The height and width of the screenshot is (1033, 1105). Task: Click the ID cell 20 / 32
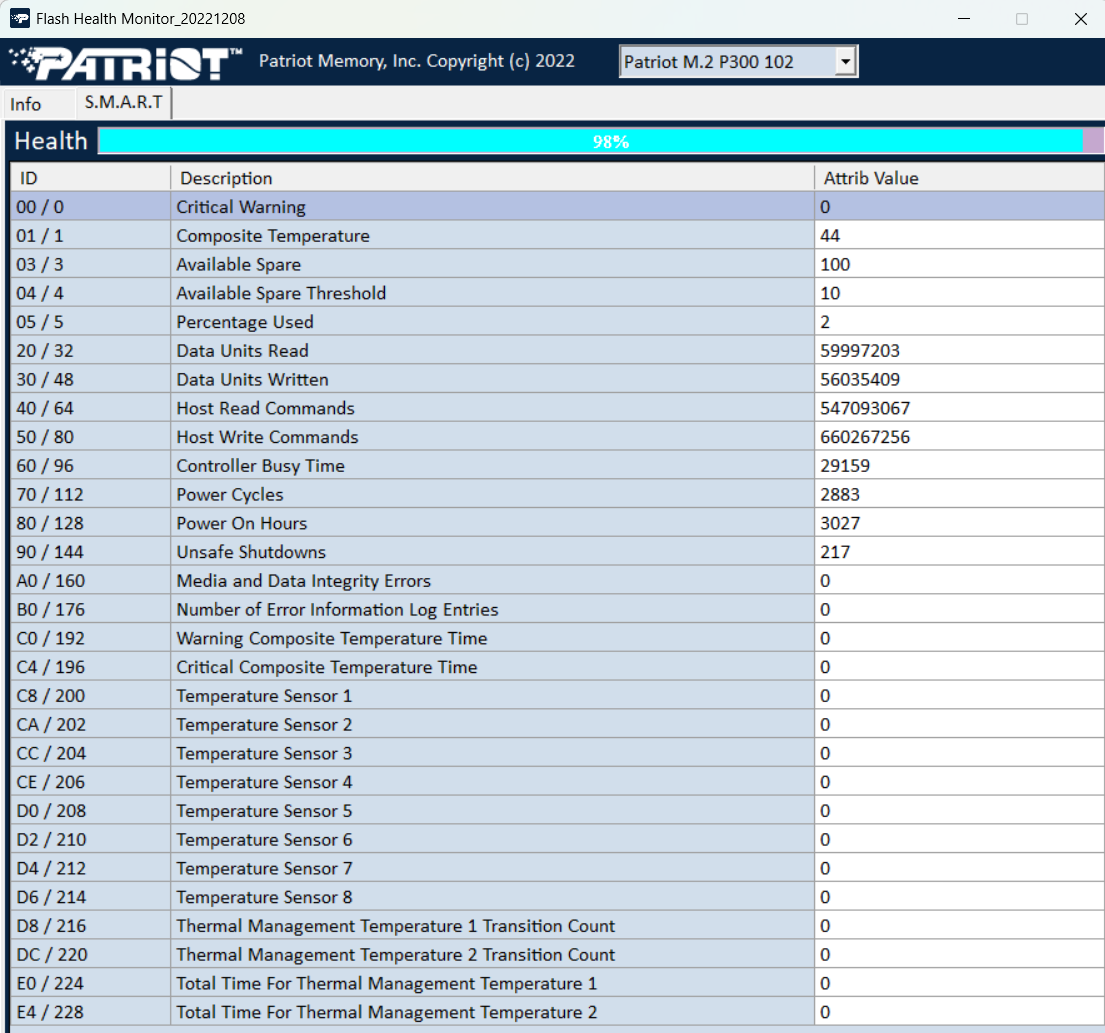click(90, 351)
